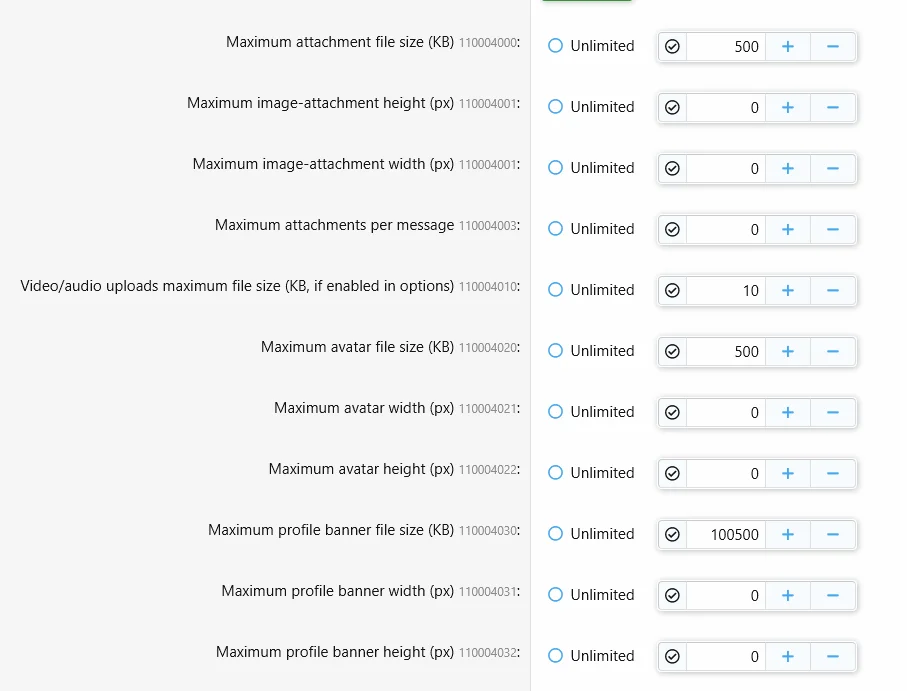Click the profile banner file size field showing 100500

tap(726, 534)
